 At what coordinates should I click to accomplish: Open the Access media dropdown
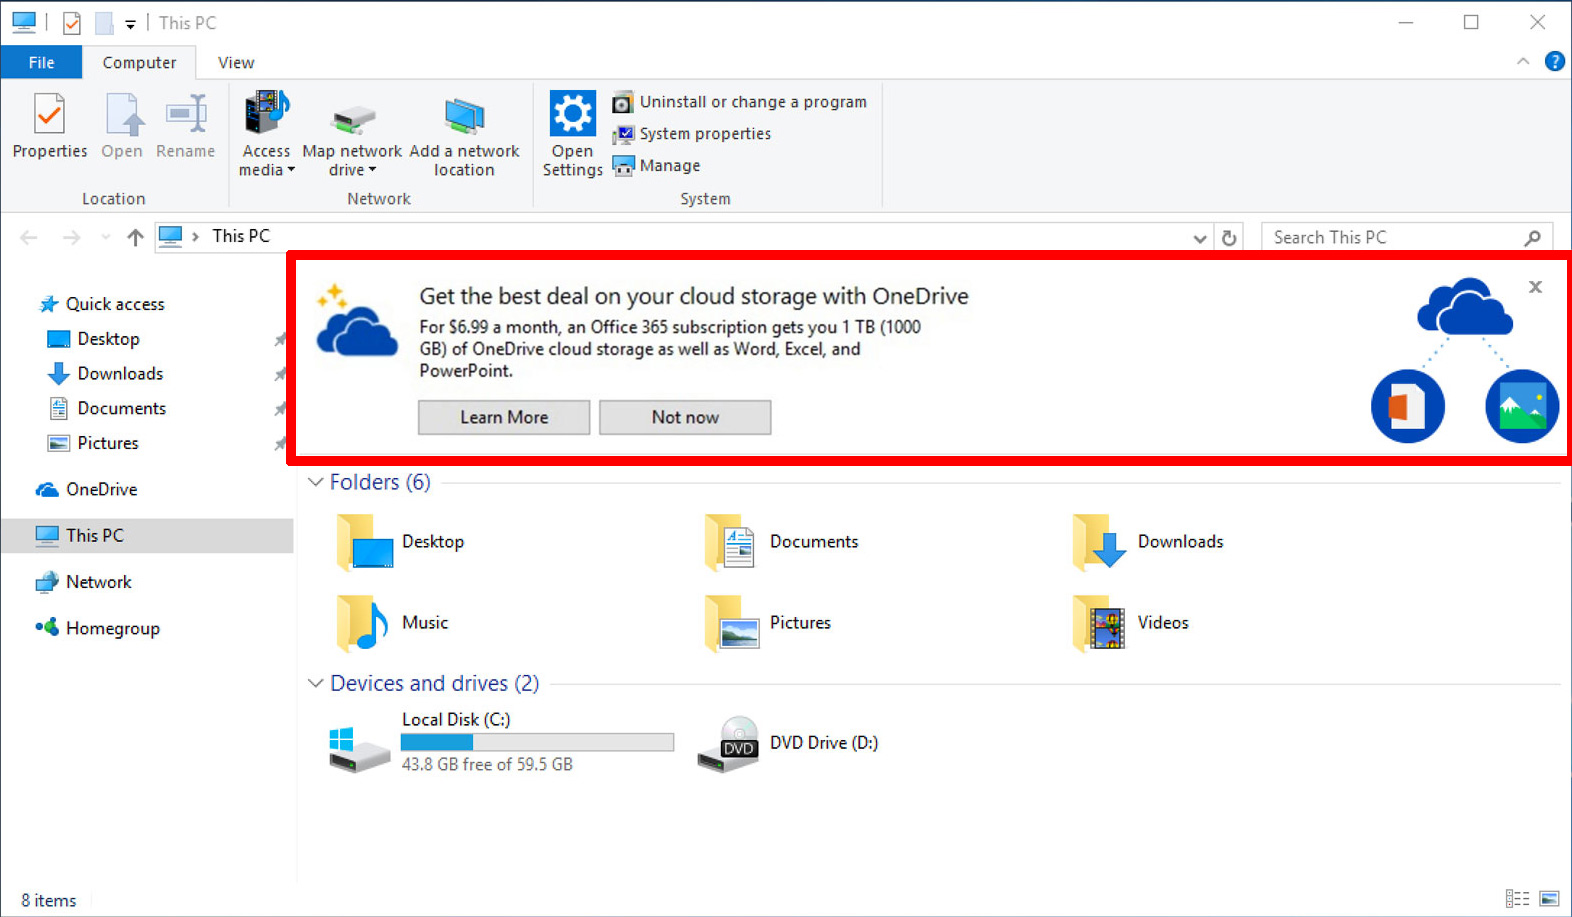click(266, 134)
